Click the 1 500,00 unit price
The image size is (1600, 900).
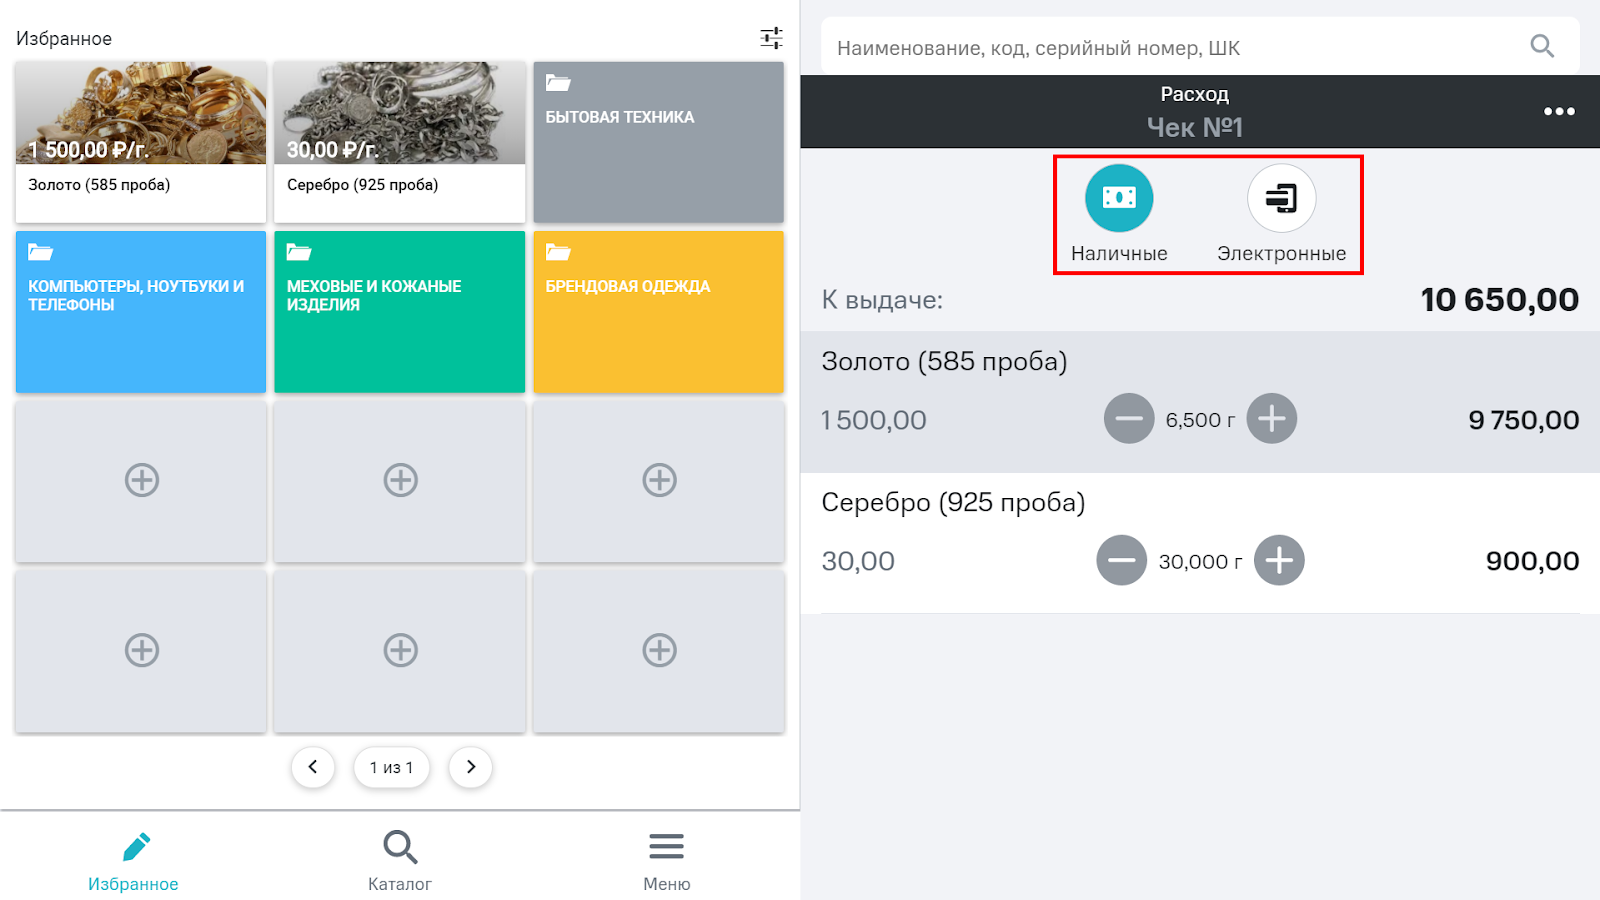pos(874,420)
